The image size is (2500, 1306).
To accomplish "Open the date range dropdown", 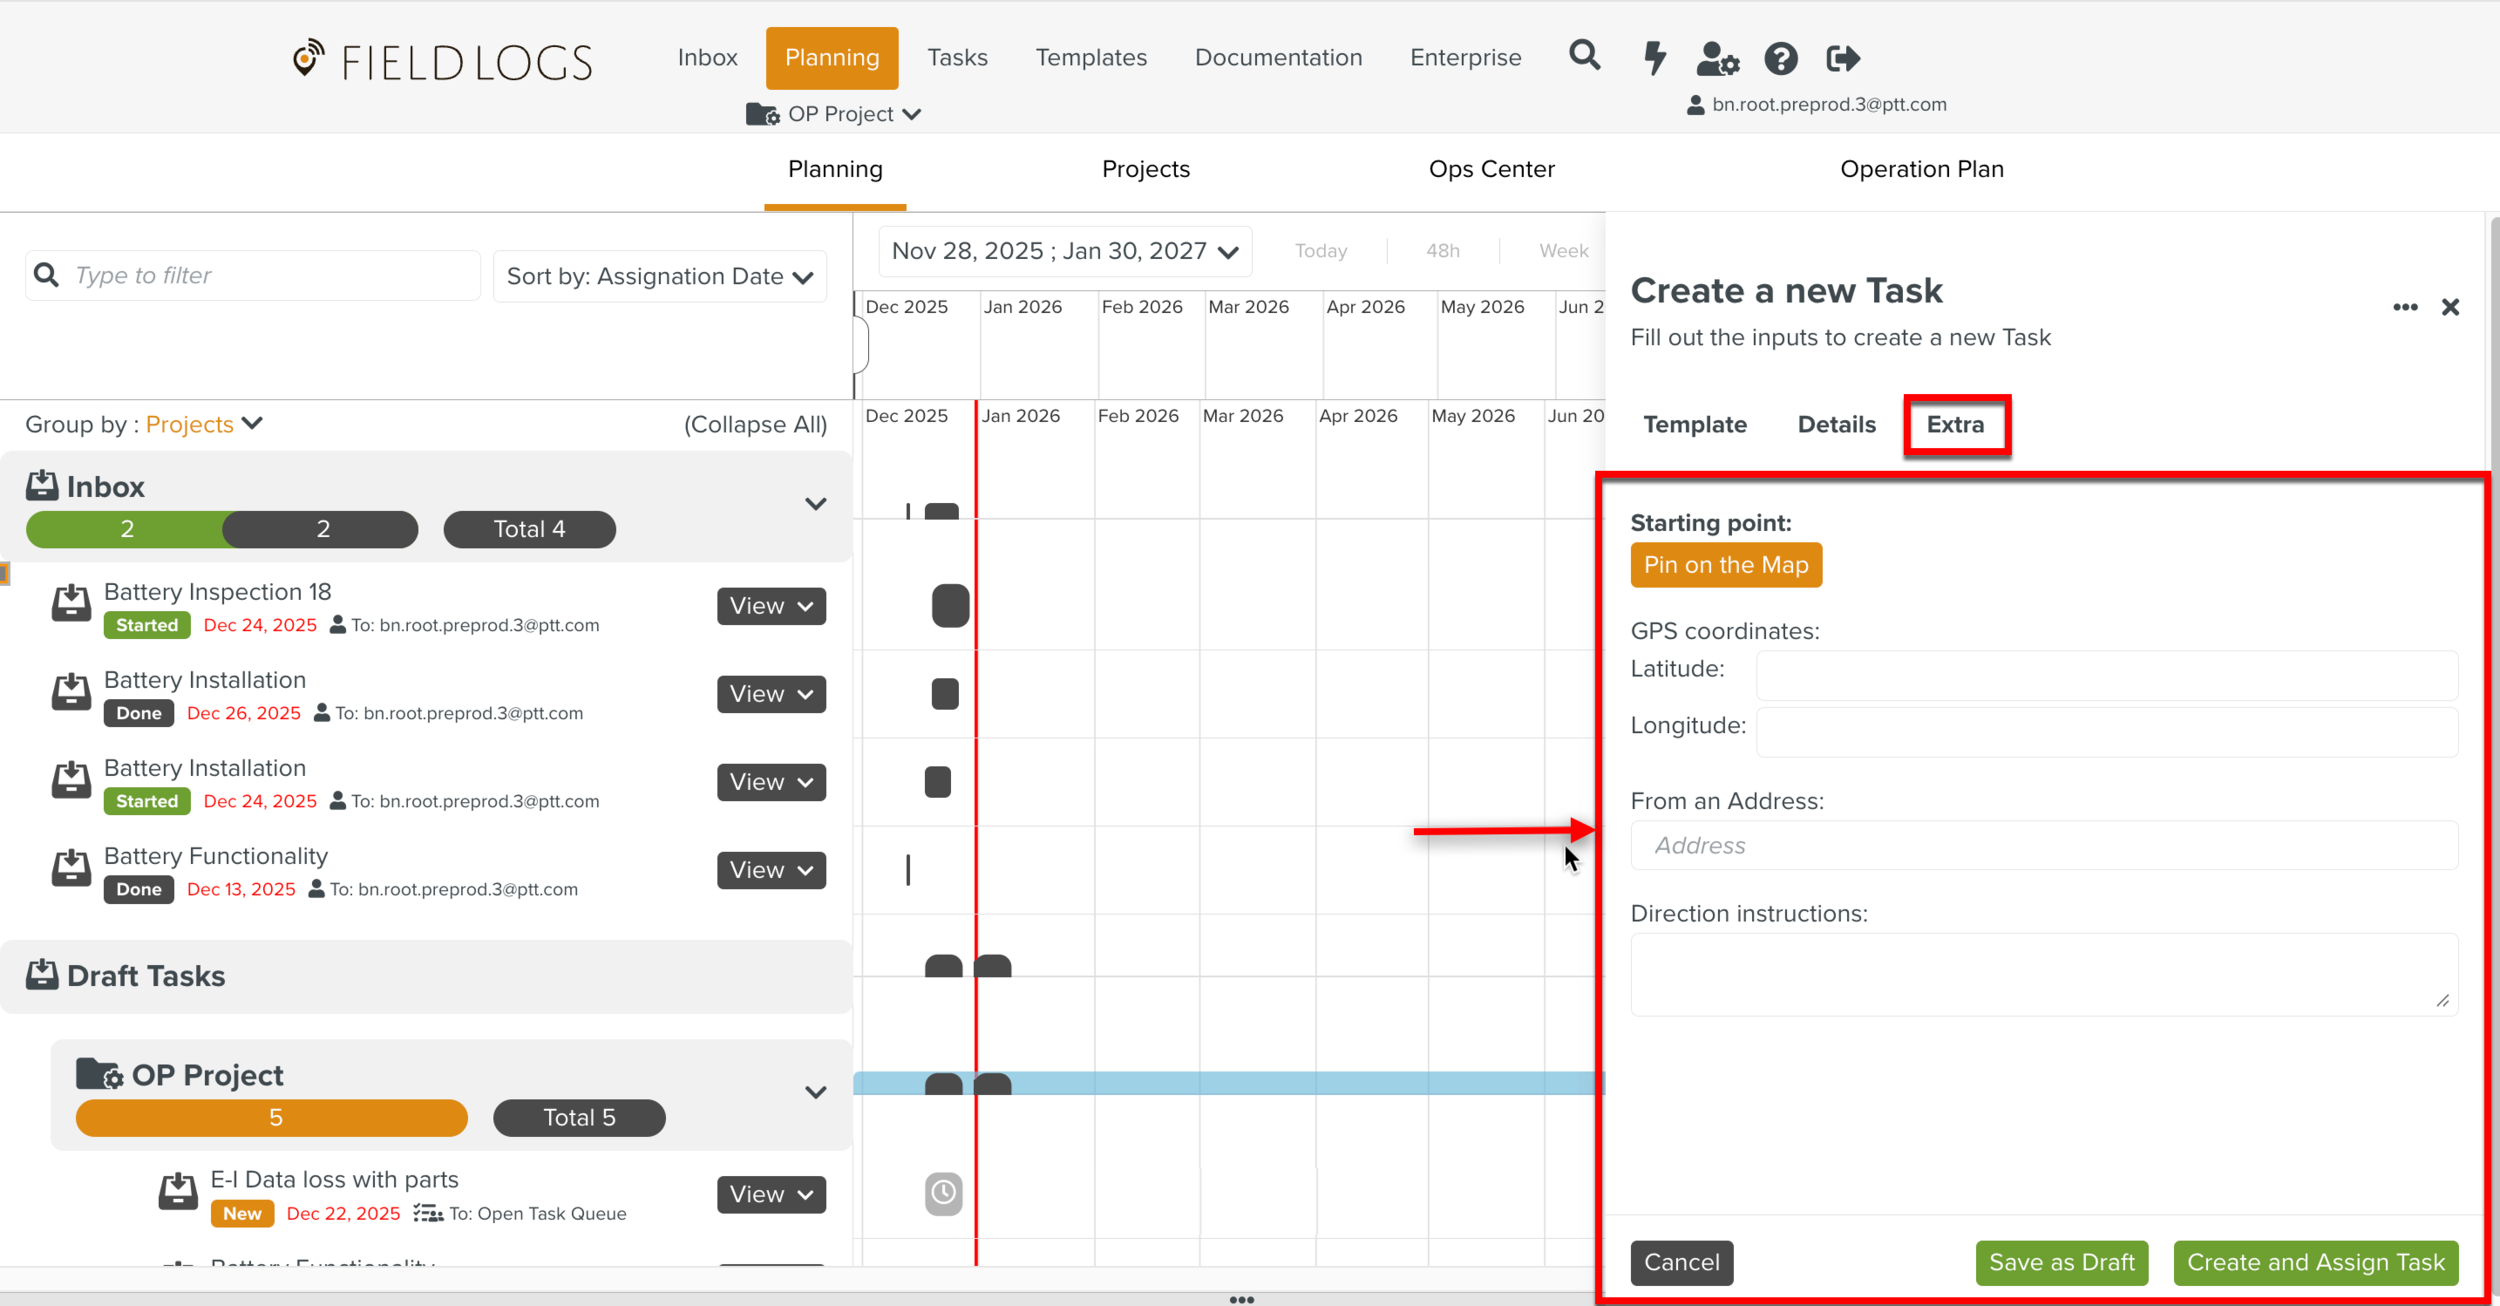I will (1065, 251).
